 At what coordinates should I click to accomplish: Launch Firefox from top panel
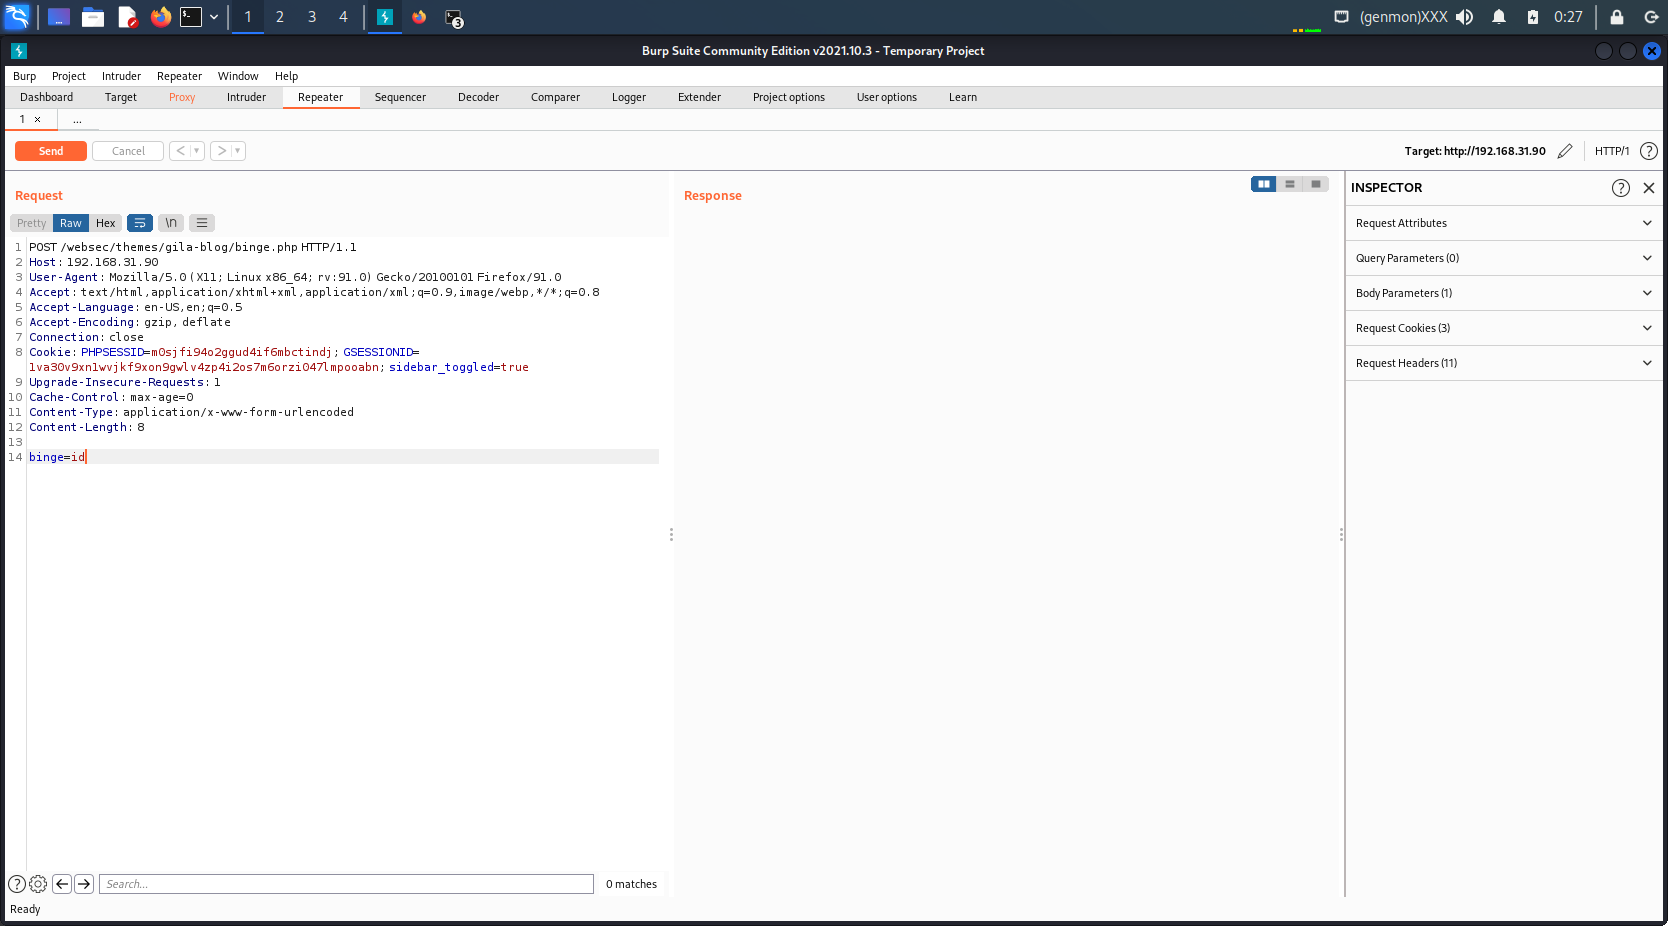point(160,17)
